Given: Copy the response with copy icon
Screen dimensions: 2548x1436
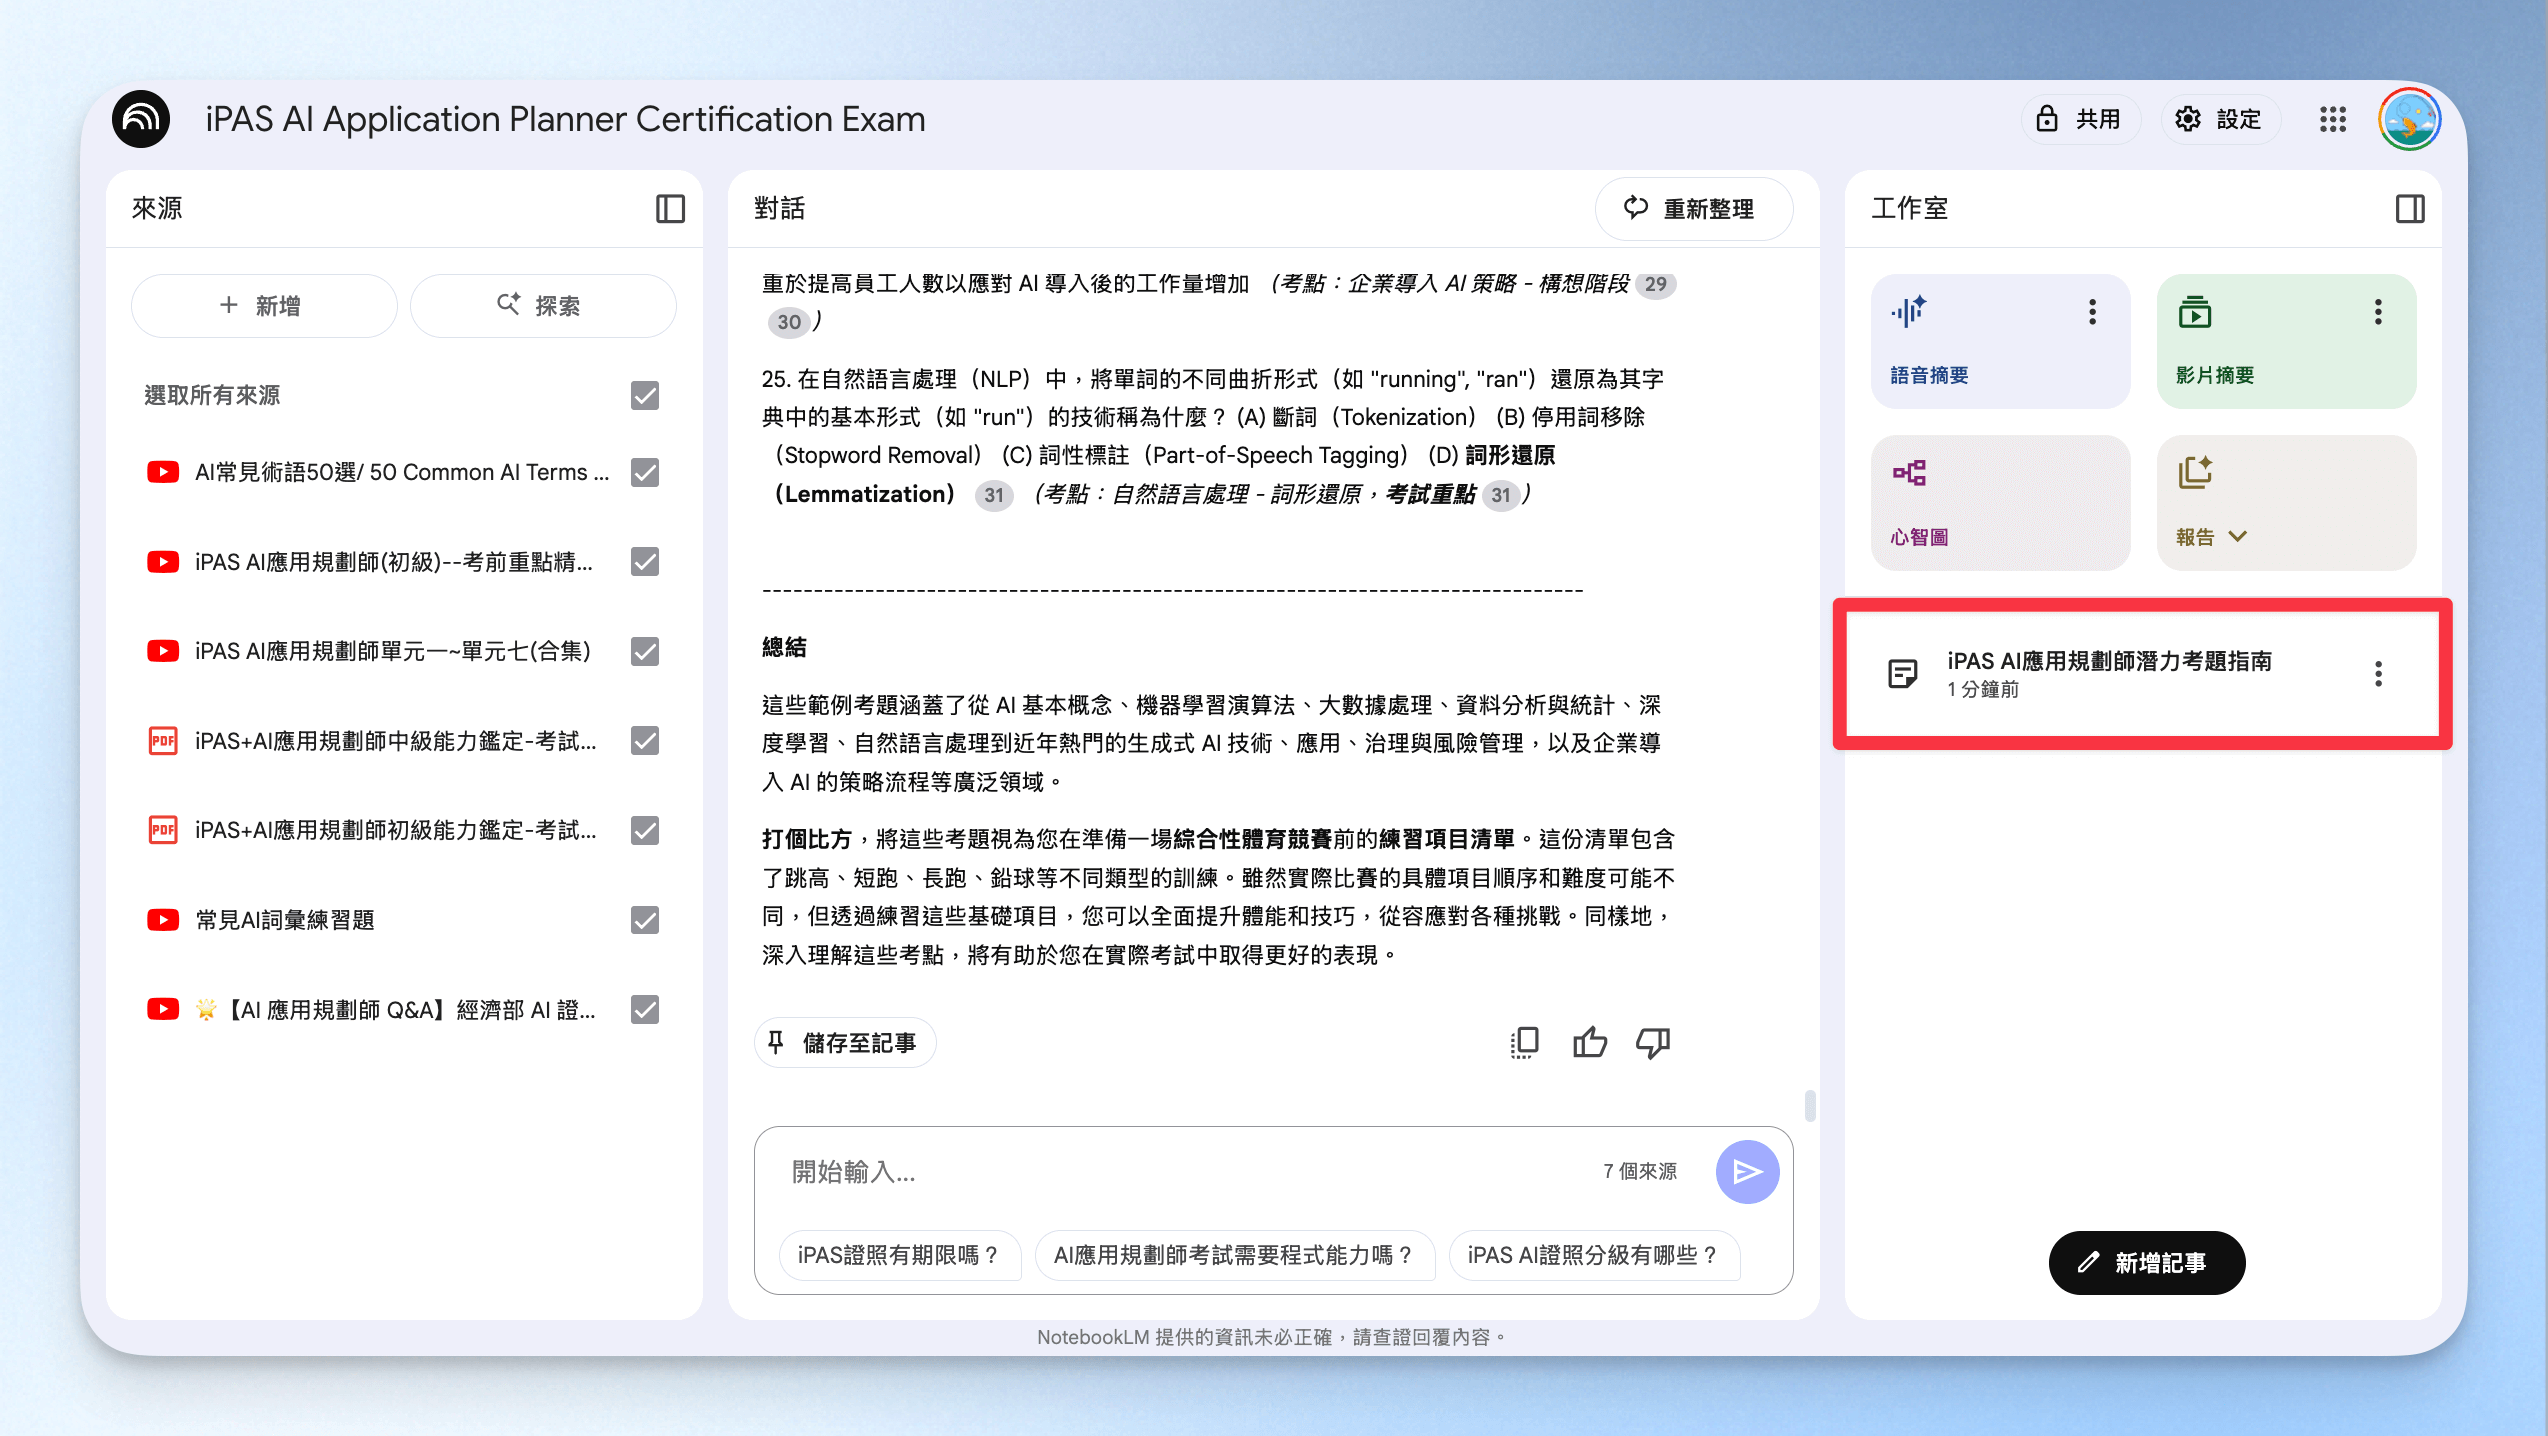Looking at the screenshot, I should [x=1524, y=1042].
